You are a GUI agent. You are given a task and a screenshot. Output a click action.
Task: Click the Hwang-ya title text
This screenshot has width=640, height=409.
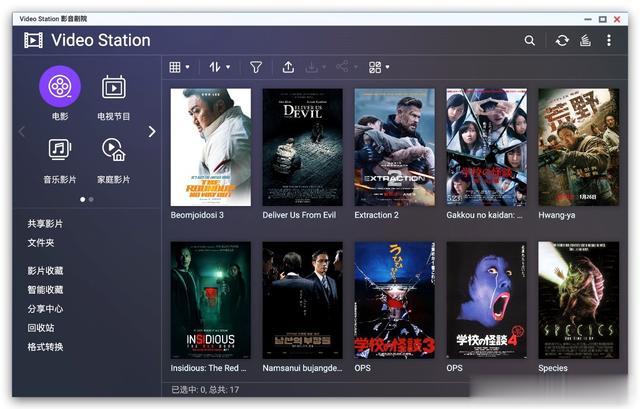(557, 216)
